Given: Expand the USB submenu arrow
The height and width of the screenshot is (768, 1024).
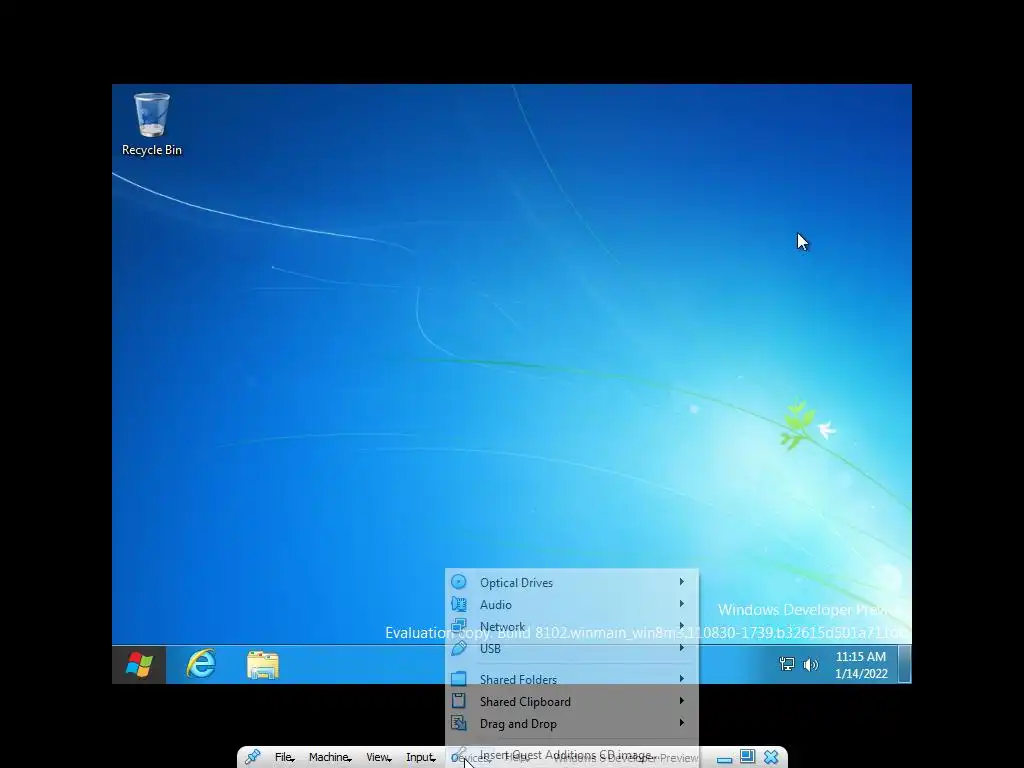Looking at the screenshot, I should point(682,648).
